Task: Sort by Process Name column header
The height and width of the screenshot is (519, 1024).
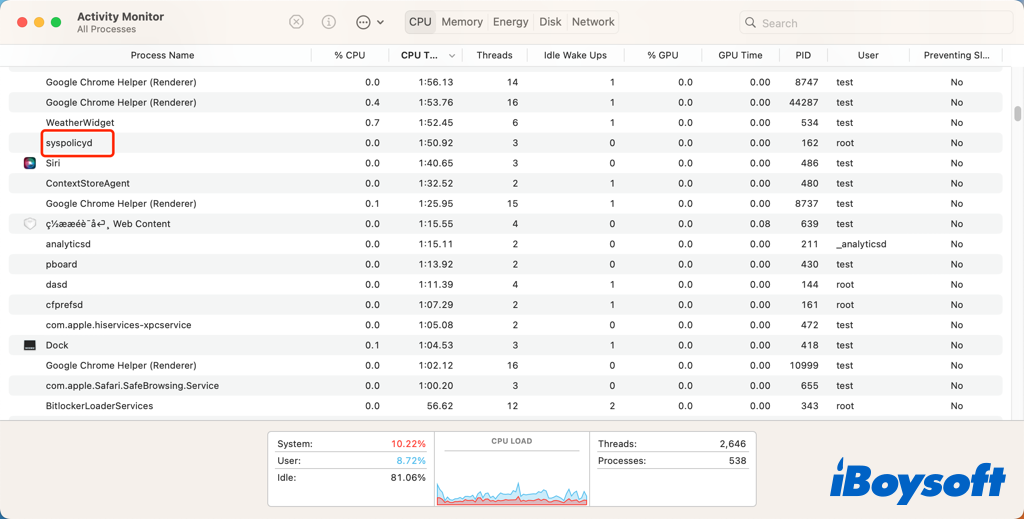Action: (x=162, y=55)
